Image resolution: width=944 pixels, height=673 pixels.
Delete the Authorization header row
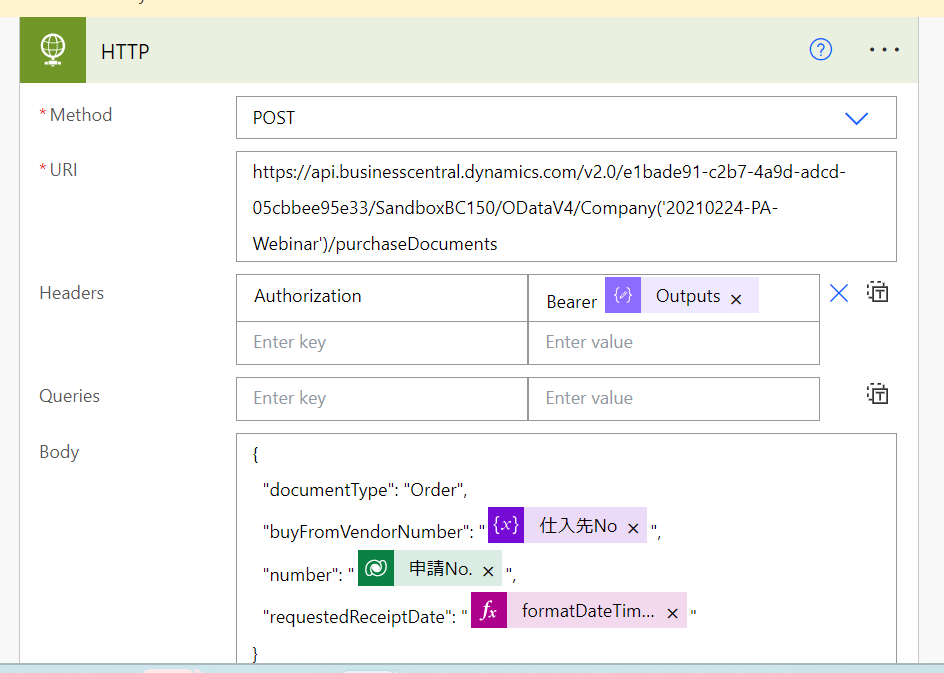pos(839,293)
